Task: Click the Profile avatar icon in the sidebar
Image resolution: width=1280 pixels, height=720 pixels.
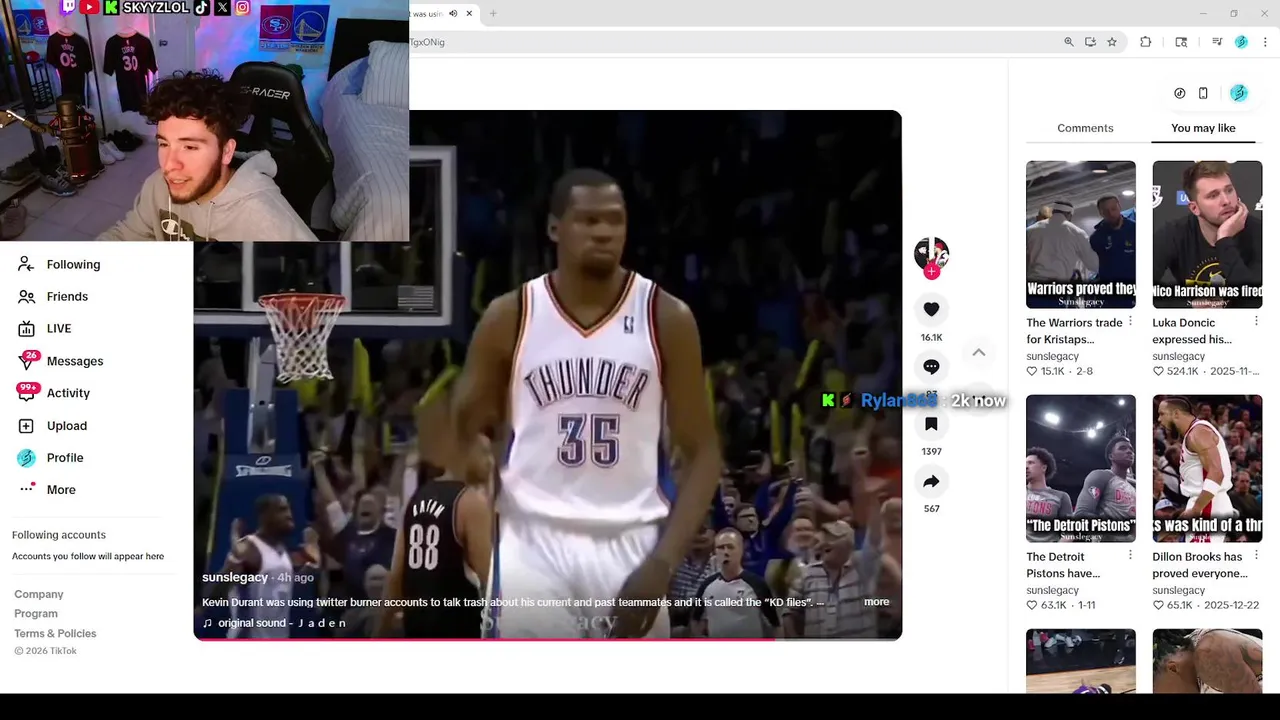Action: tap(26, 458)
